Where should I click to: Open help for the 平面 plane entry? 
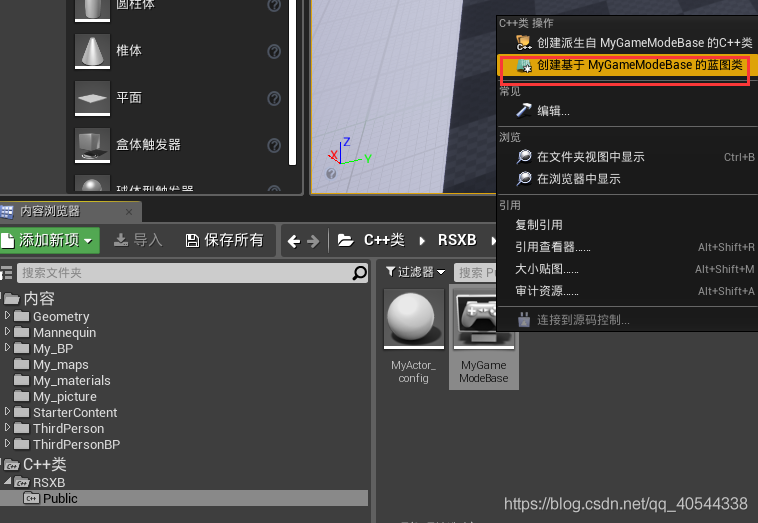click(274, 99)
